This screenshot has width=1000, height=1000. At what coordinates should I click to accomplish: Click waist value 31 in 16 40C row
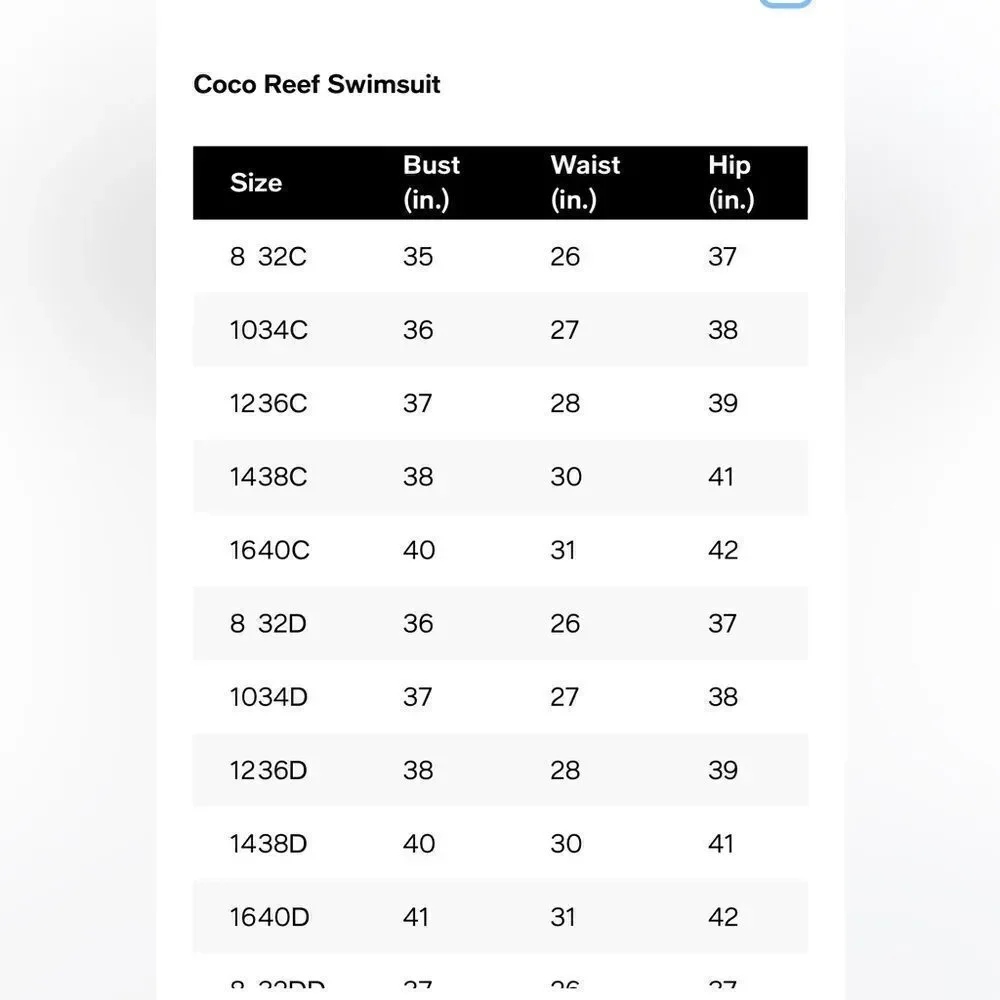pyautogui.click(x=562, y=550)
